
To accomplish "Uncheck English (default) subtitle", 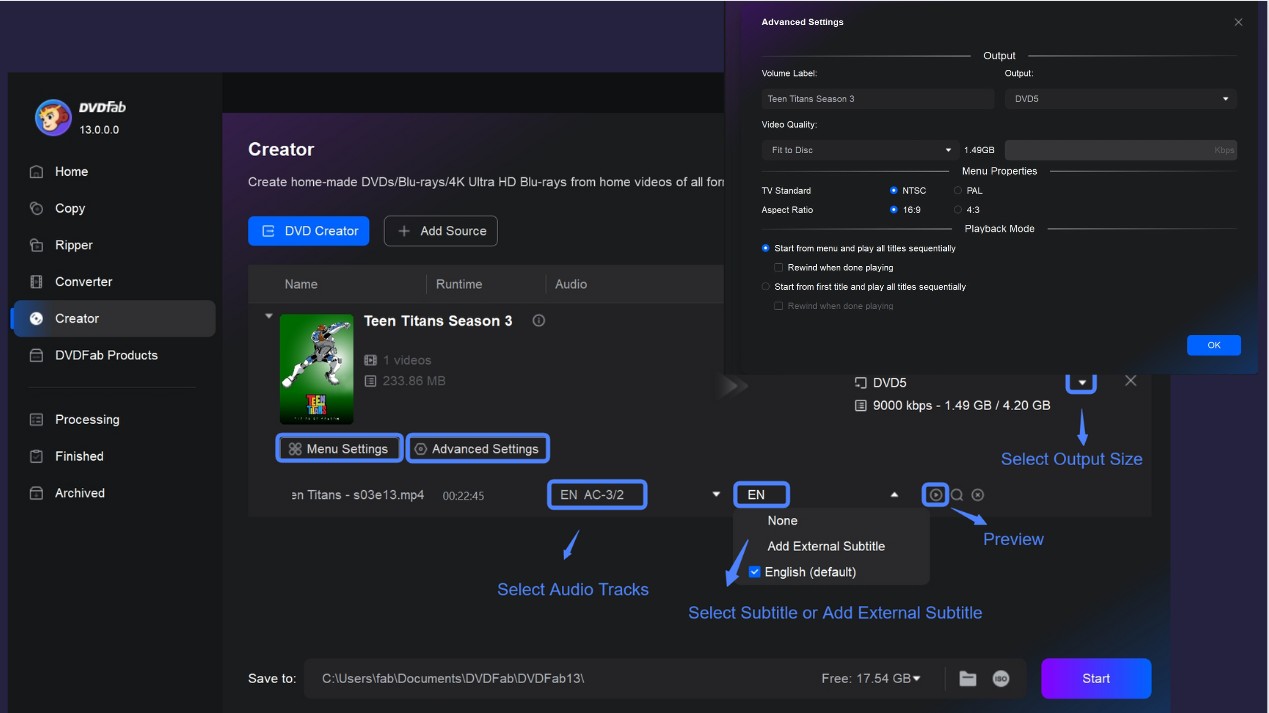I will click(755, 571).
